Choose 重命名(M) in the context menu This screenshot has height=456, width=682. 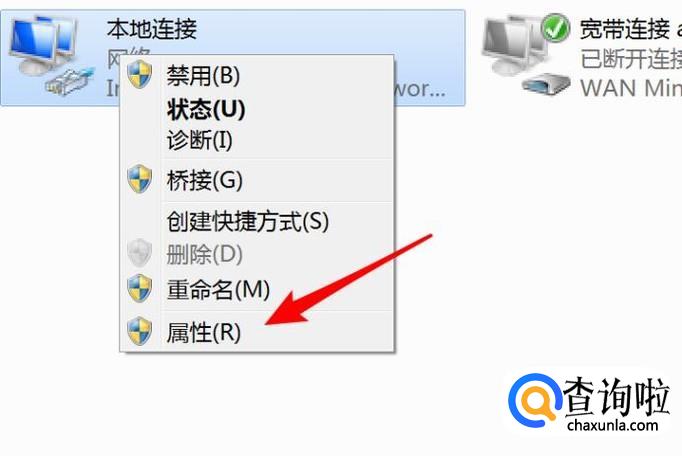tap(257, 289)
